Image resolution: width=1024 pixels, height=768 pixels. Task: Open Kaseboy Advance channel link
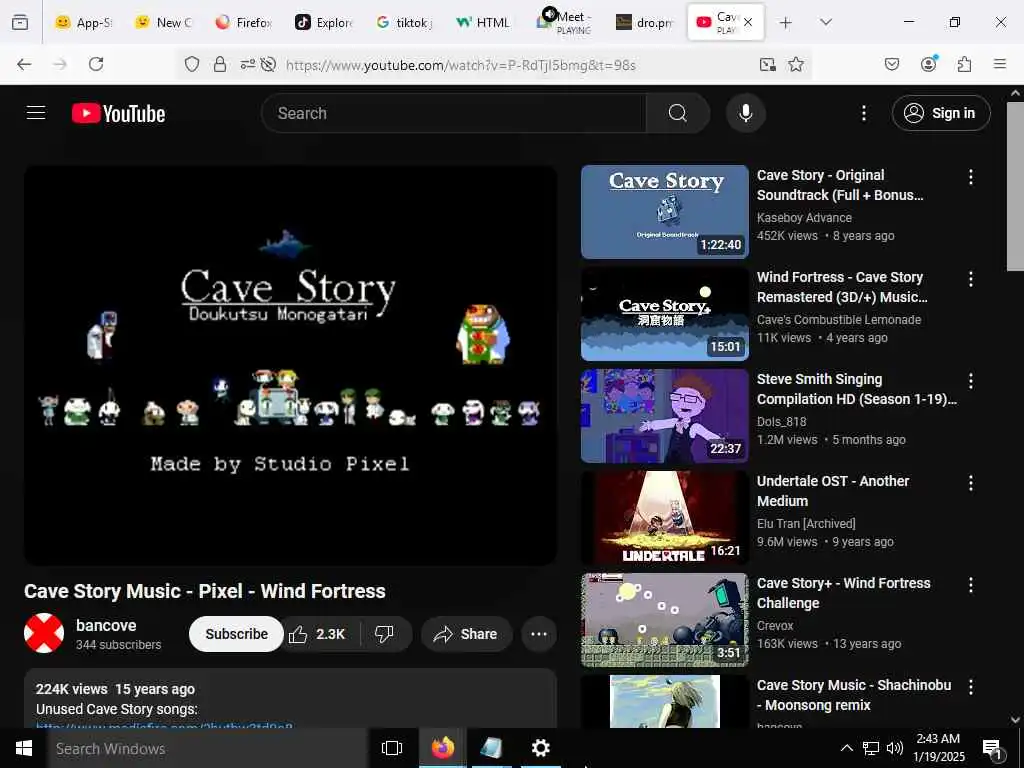[x=804, y=217]
